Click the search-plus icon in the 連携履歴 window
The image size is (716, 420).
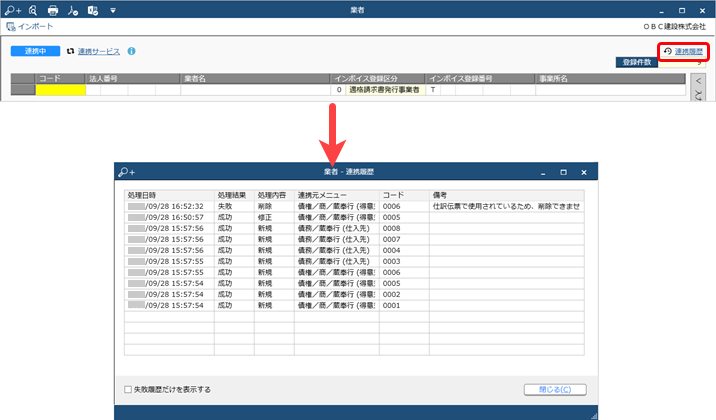(x=126, y=172)
